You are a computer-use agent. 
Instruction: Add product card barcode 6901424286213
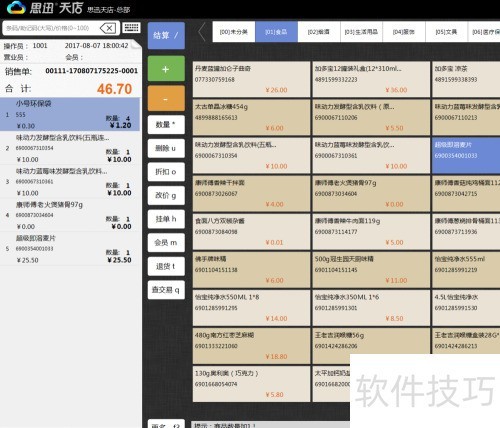click(466, 341)
